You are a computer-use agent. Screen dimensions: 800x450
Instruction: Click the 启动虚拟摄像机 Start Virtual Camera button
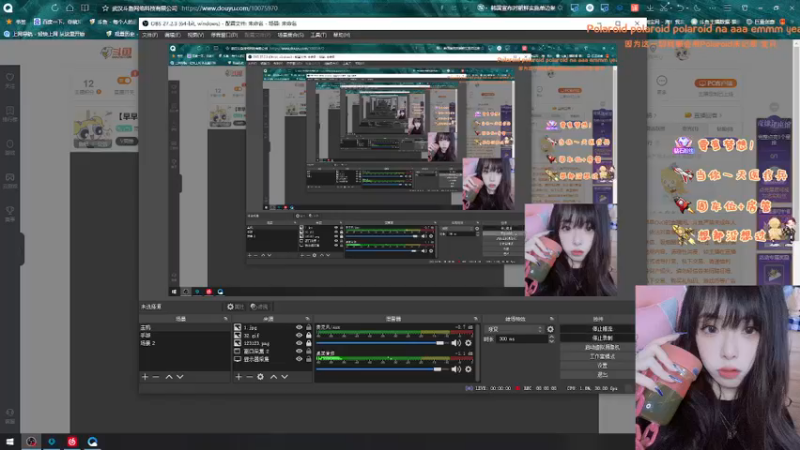[x=597, y=347]
